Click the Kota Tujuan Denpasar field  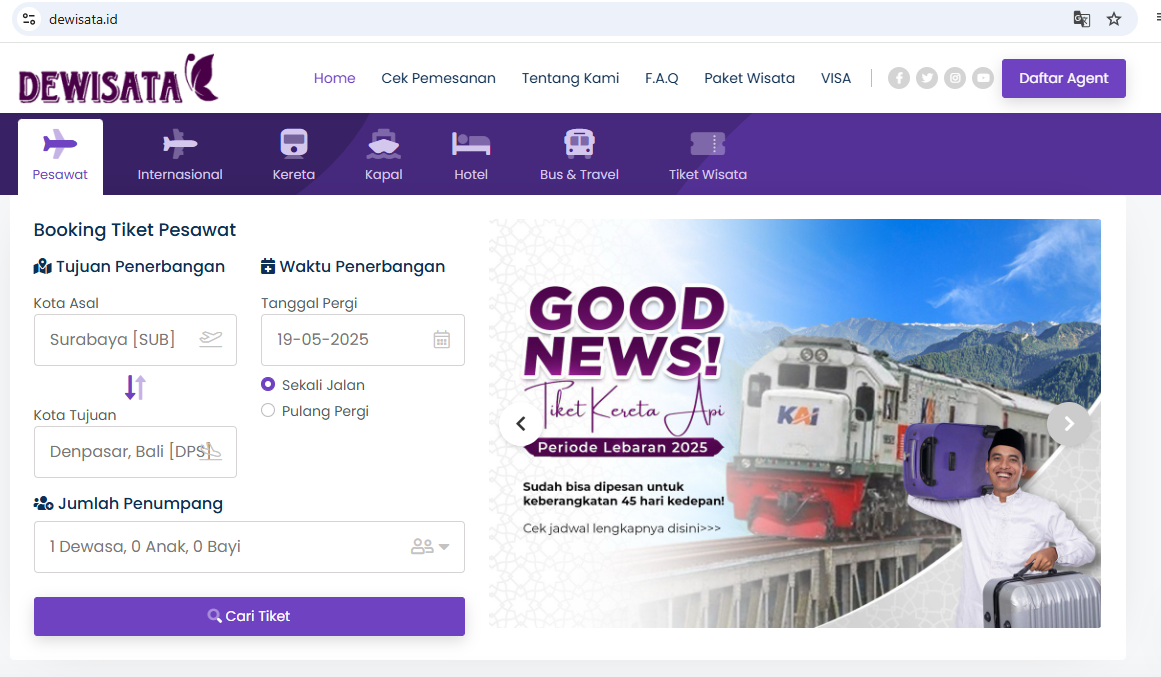135,452
